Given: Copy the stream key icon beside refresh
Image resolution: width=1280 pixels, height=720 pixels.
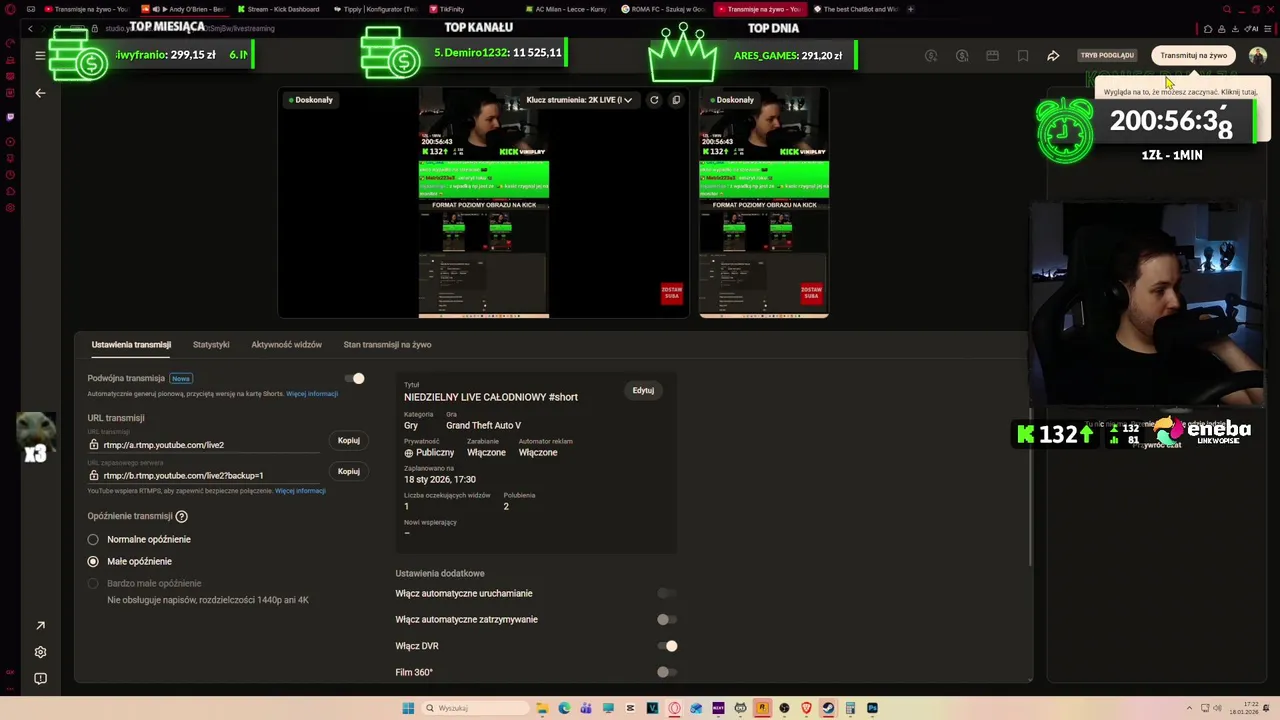Looking at the screenshot, I should pyautogui.click(x=676, y=100).
